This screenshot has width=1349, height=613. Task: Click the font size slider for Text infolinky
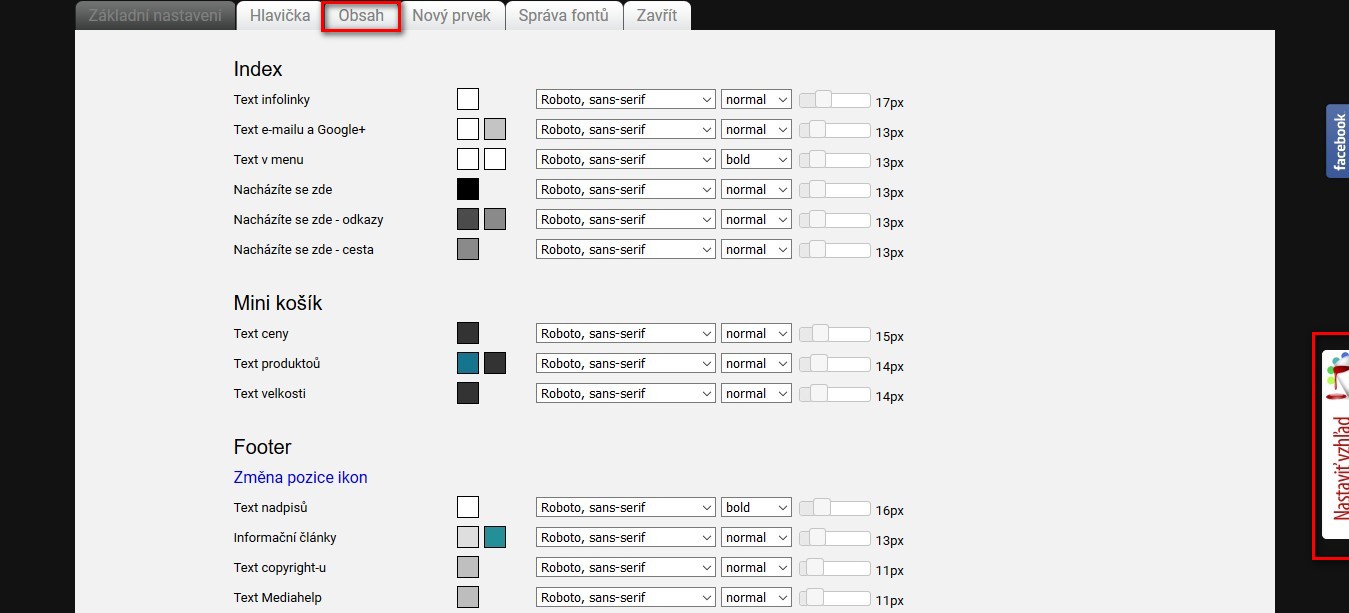pos(834,100)
